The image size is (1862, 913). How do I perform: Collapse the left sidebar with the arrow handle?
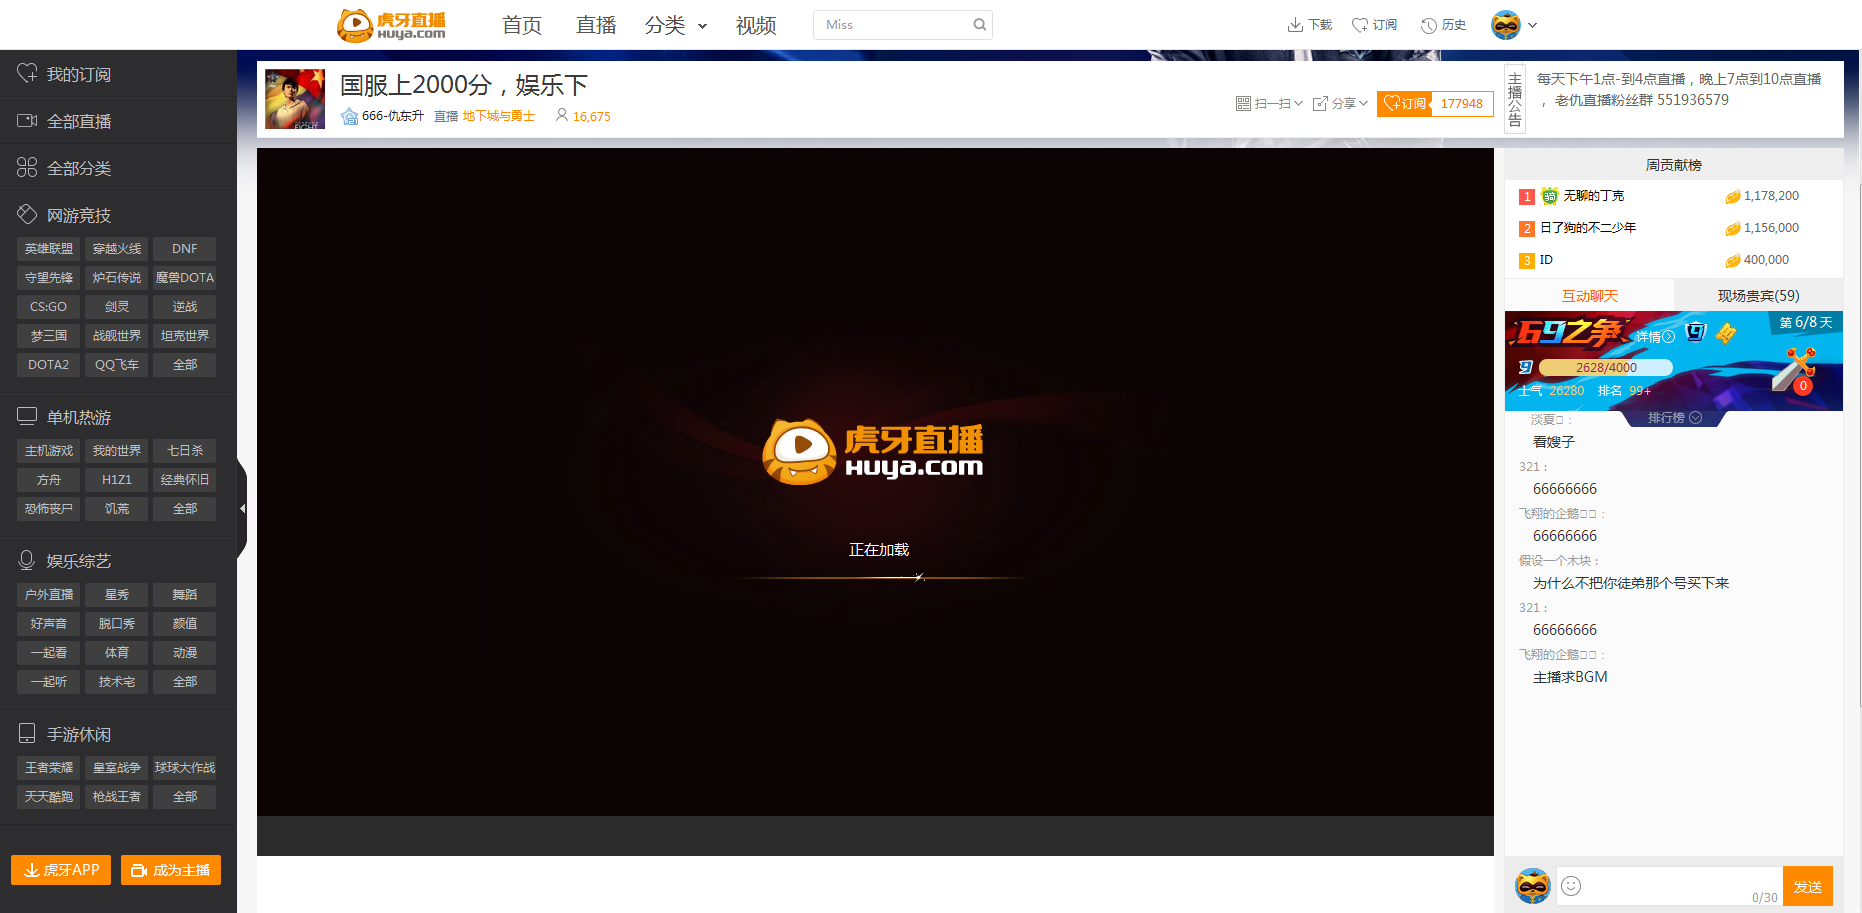(x=242, y=508)
